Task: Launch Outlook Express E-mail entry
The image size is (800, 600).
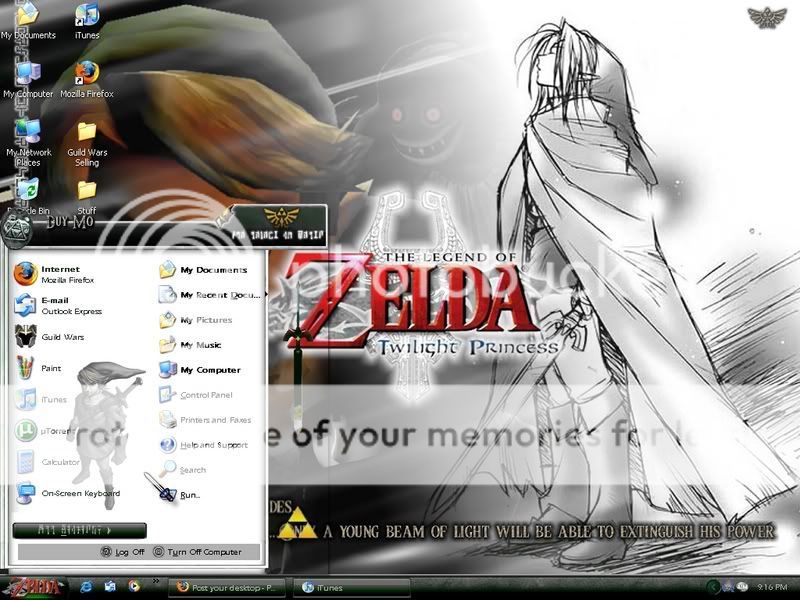Action: 60,305
